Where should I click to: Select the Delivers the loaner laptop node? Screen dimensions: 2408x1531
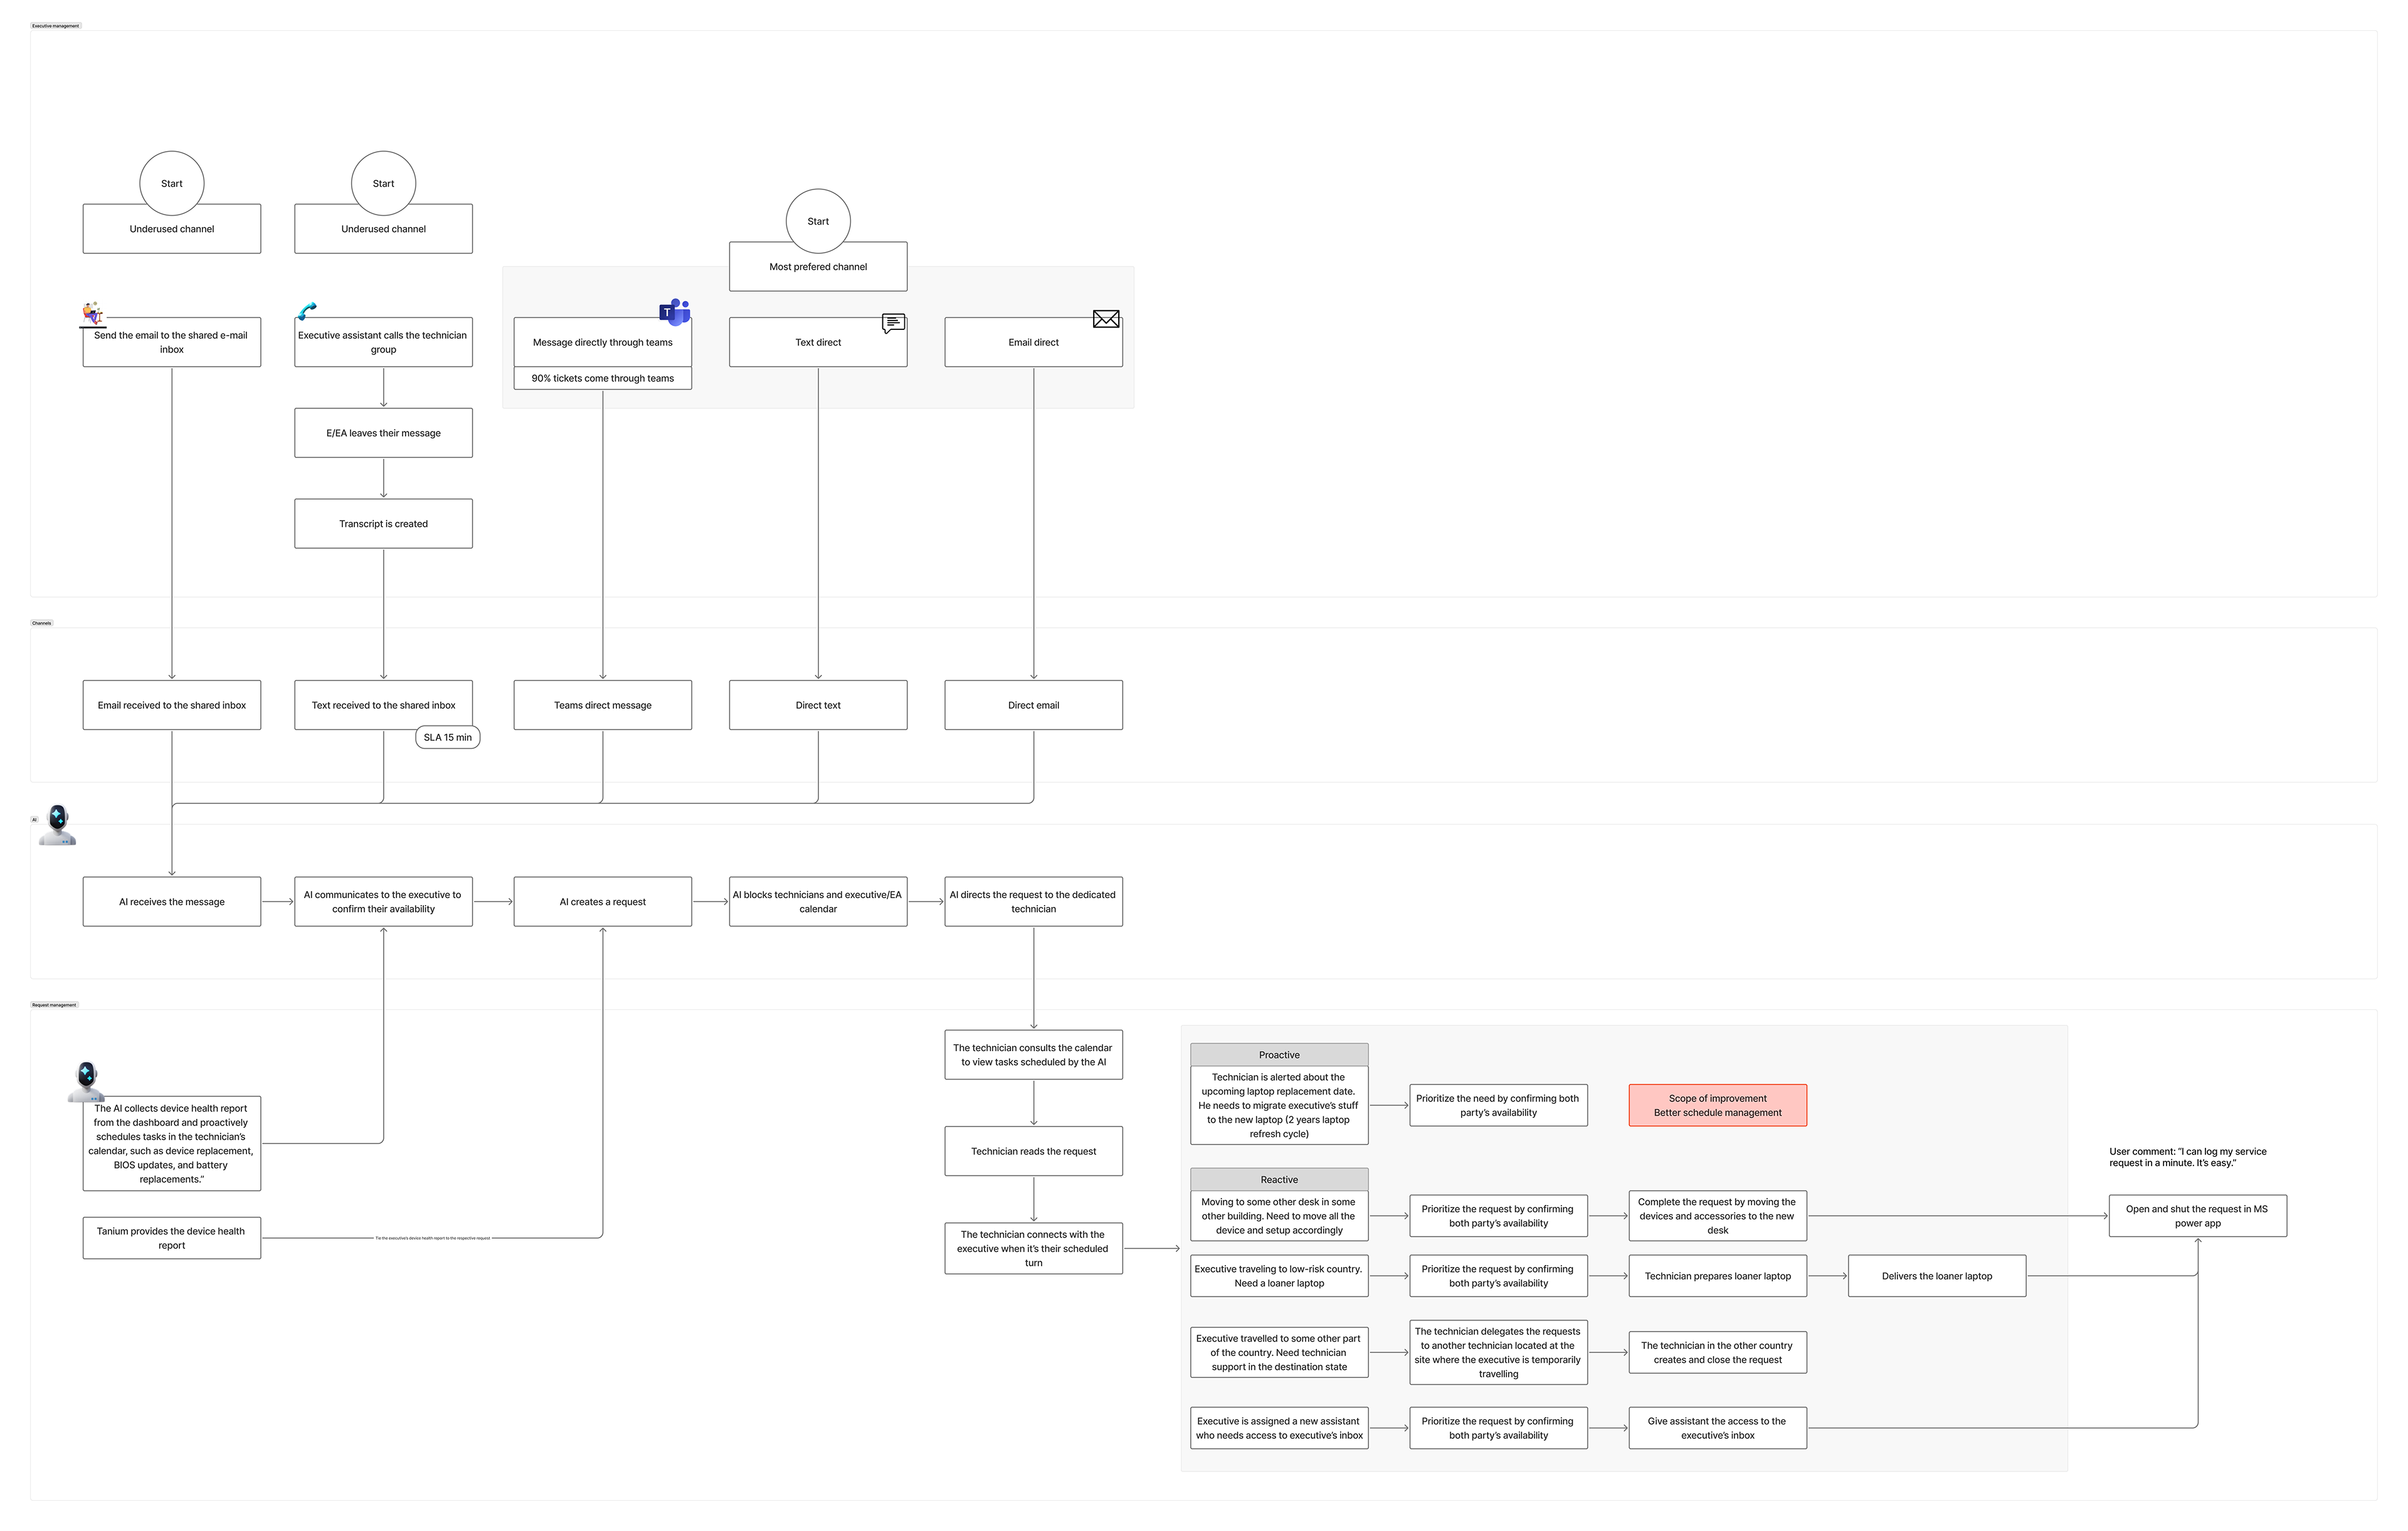point(1936,1276)
